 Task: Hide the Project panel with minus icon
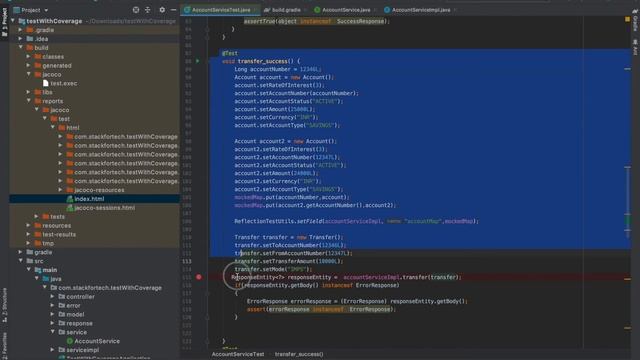point(173,10)
